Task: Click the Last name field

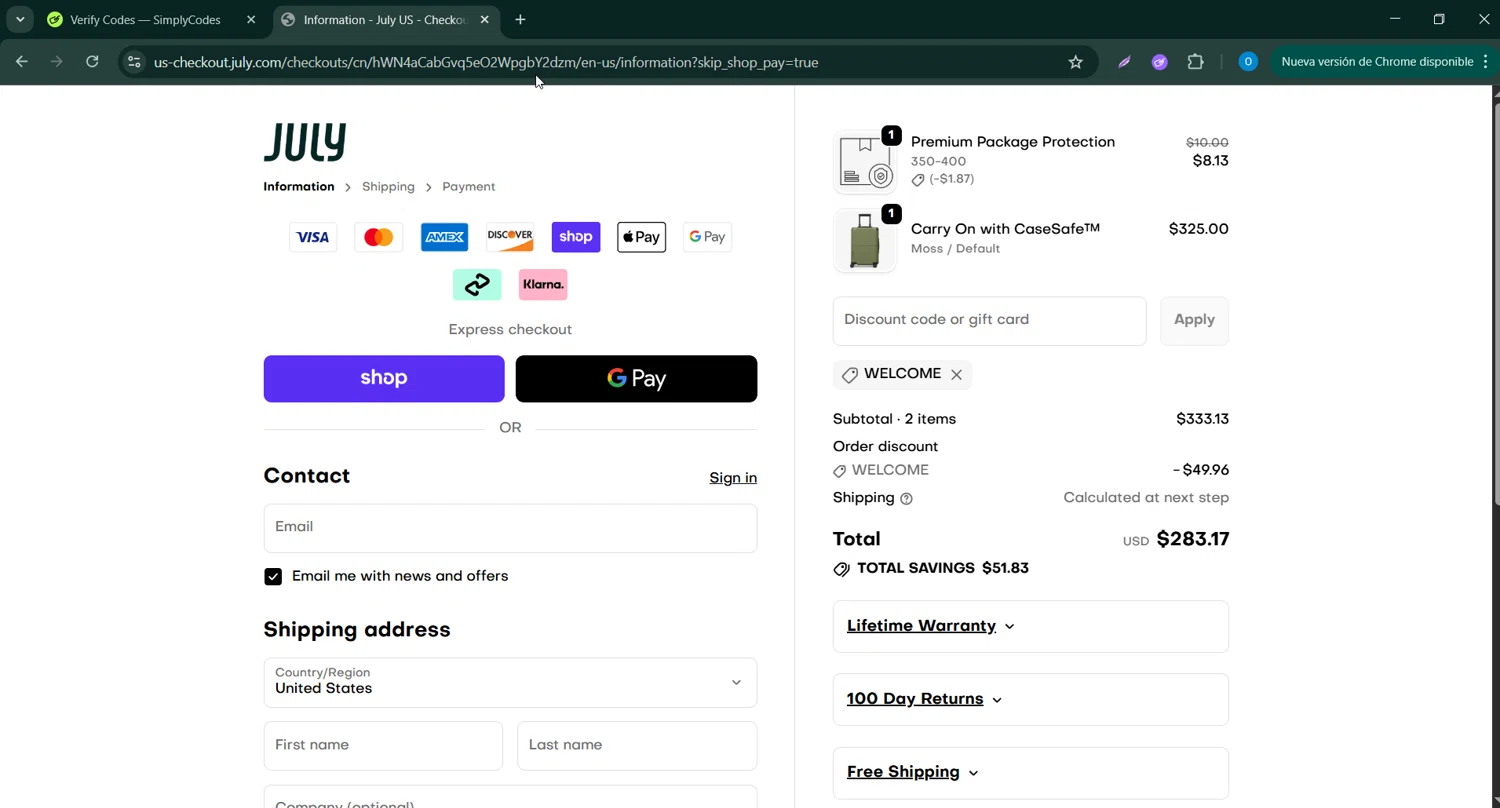Action: tap(637, 746)
